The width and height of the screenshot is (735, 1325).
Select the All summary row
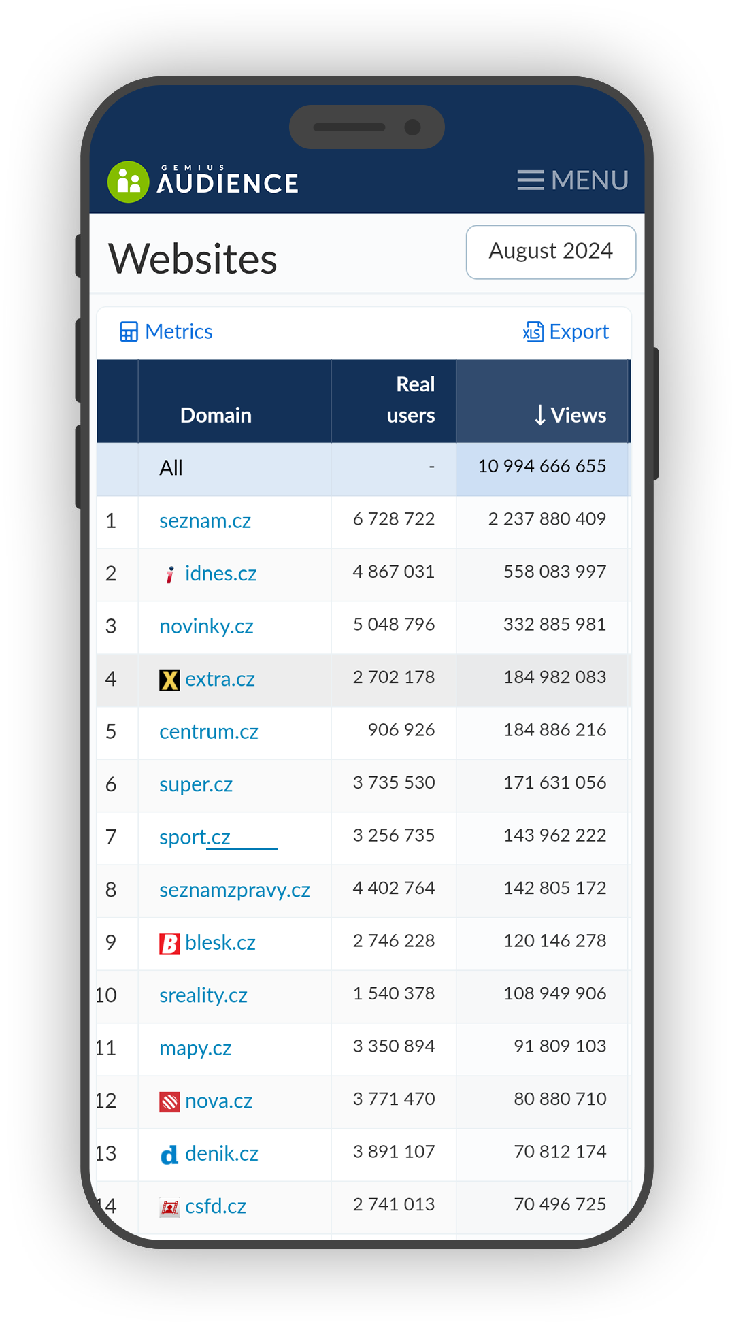point(363,468)
